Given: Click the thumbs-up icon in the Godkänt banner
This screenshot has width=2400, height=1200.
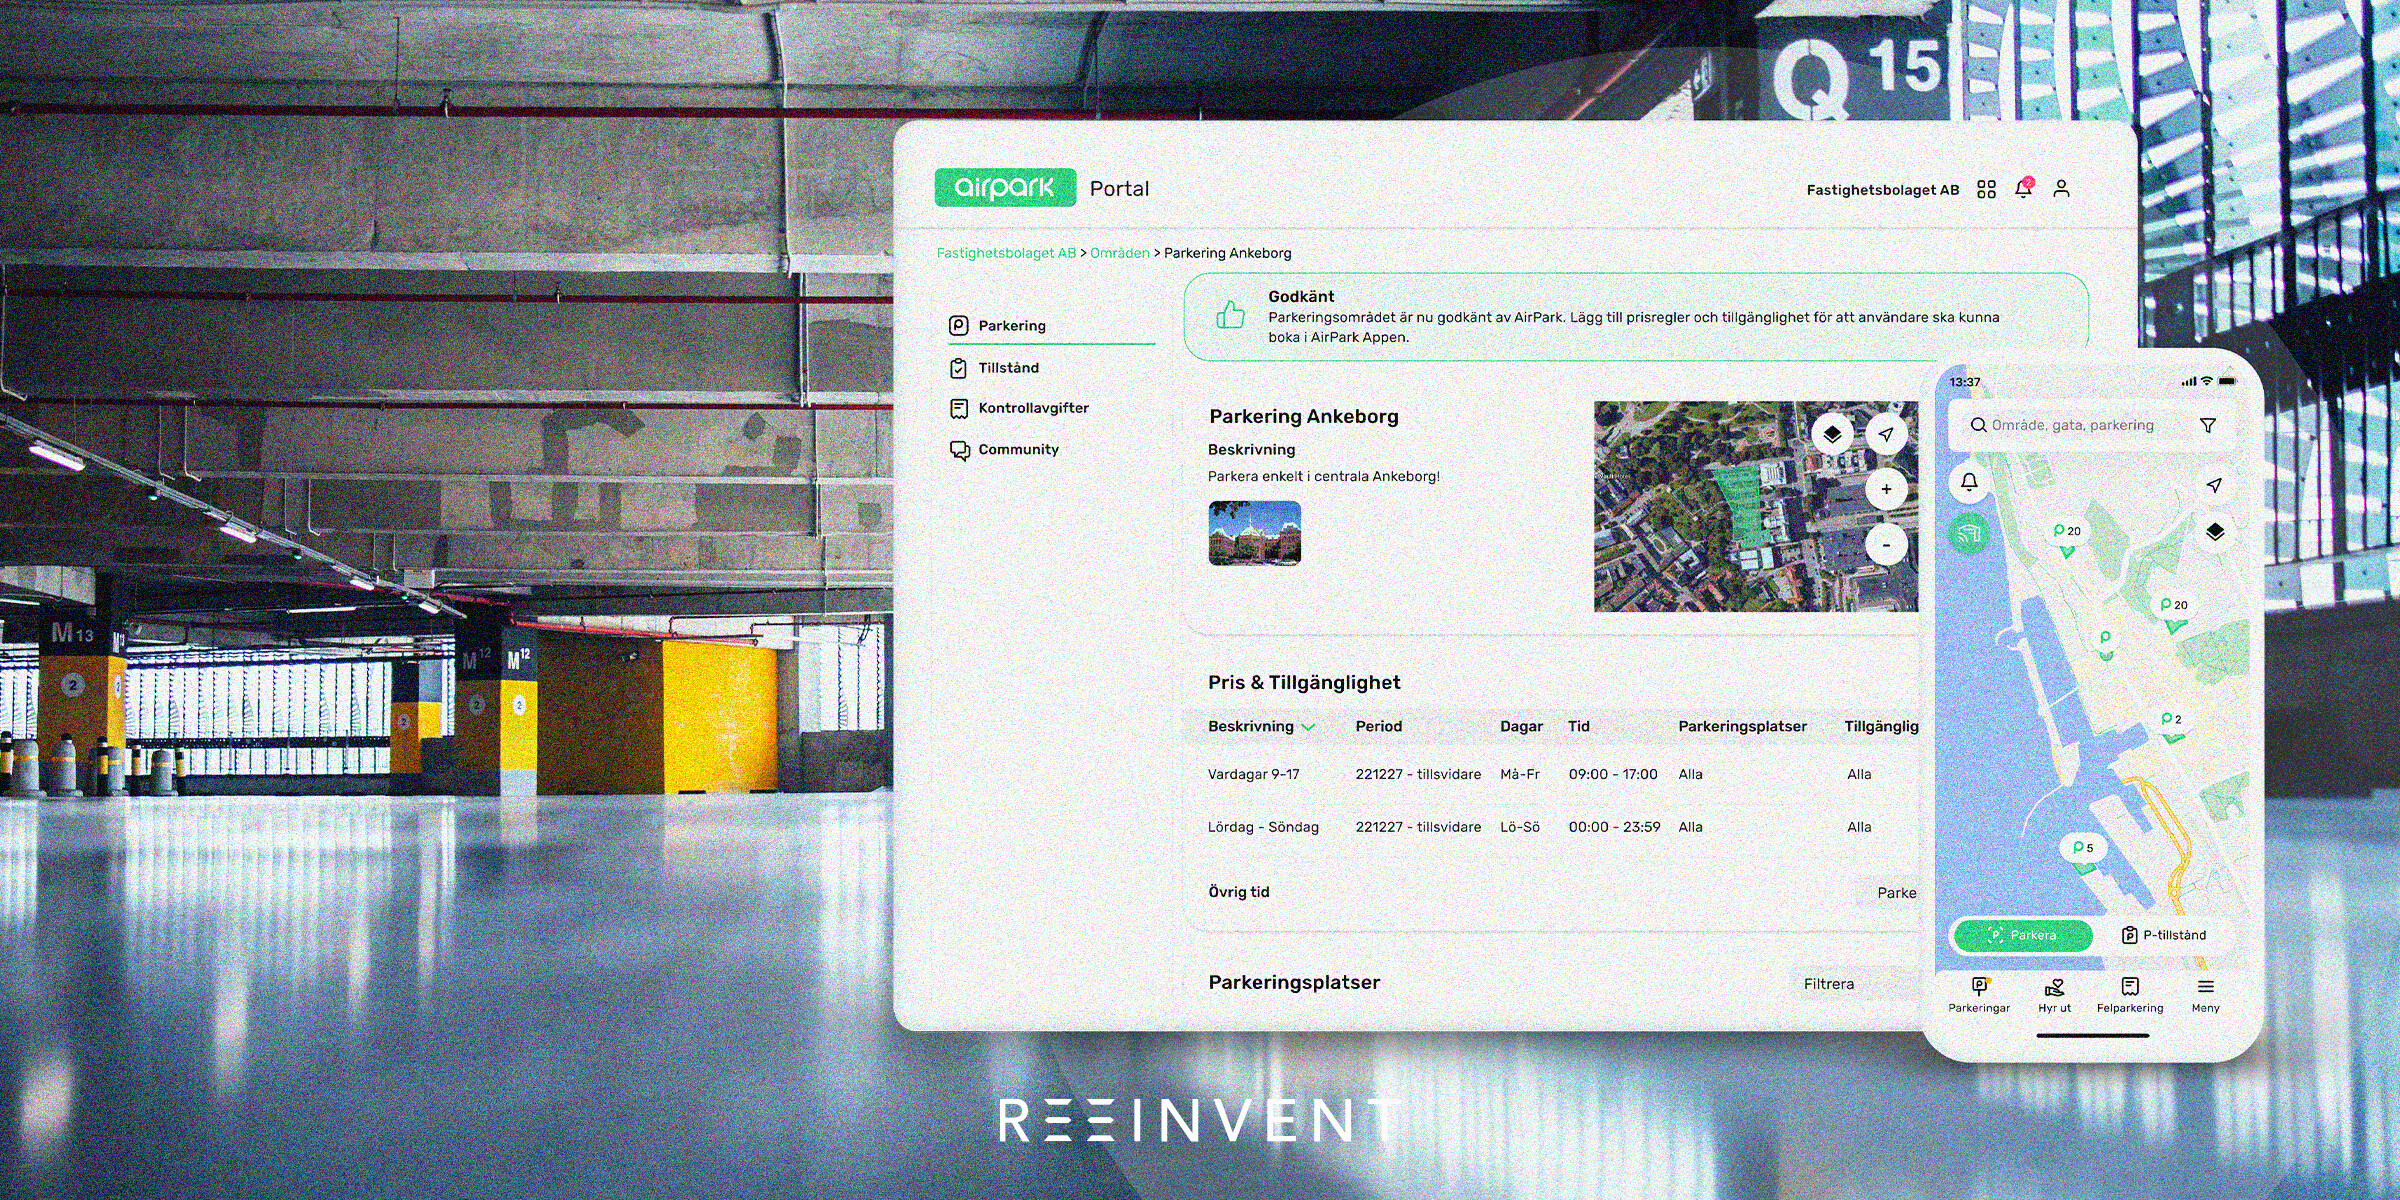Looking at the screenshot, I should pos(1230,315).
